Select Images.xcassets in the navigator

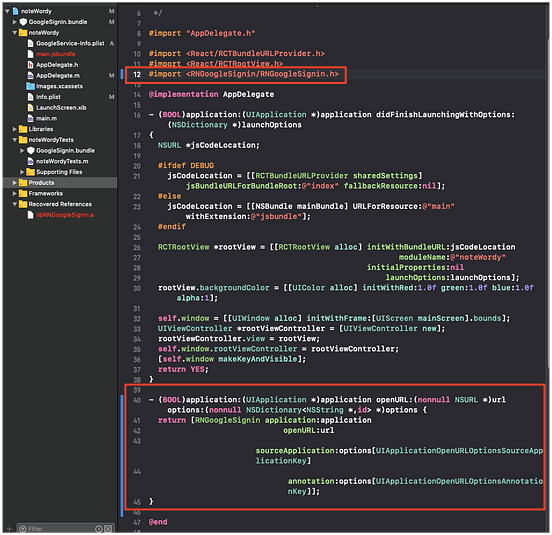[59, 86]
